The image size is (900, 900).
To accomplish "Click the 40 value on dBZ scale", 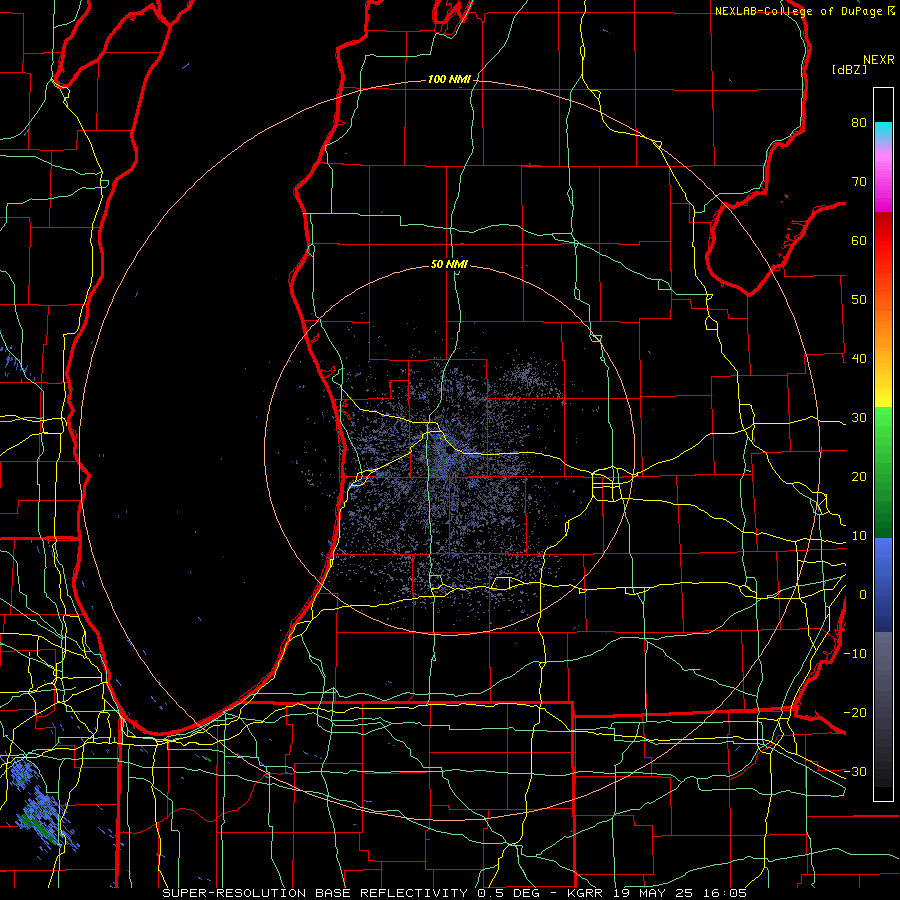I will pyautogui.click(x=859, y=359).
